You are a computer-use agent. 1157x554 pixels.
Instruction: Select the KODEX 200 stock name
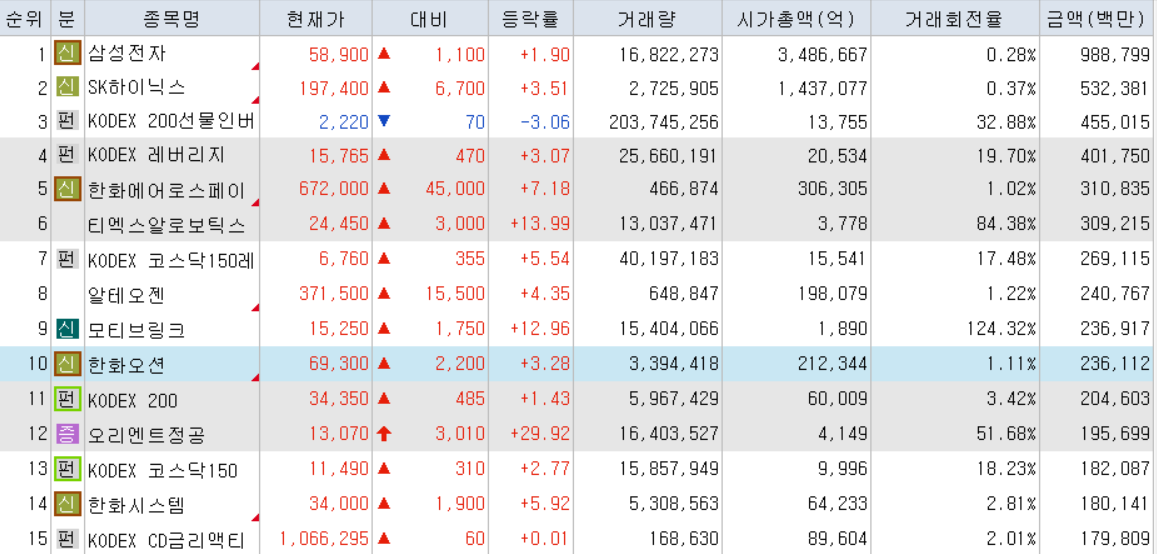[132, 401]
